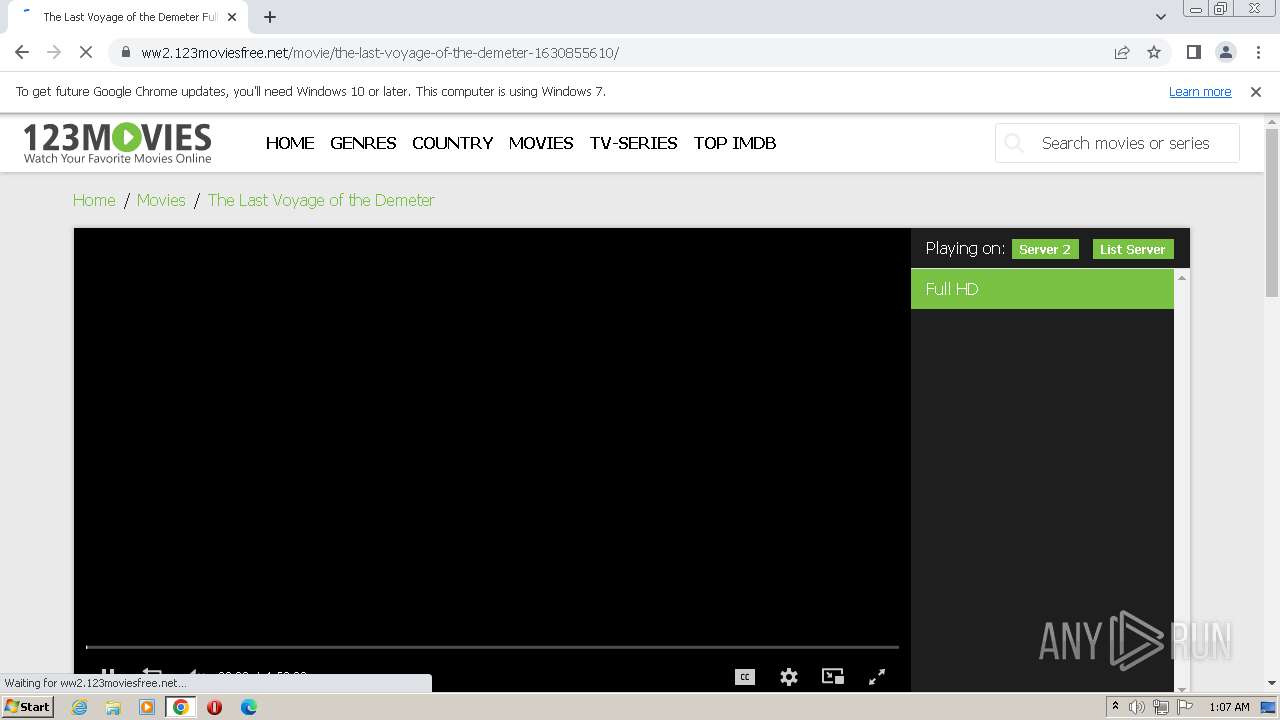Image resolution: width=1280 pixels, height=720 pixels.
Task: Open the video player settings gear
Action: (x=789, y=677)
